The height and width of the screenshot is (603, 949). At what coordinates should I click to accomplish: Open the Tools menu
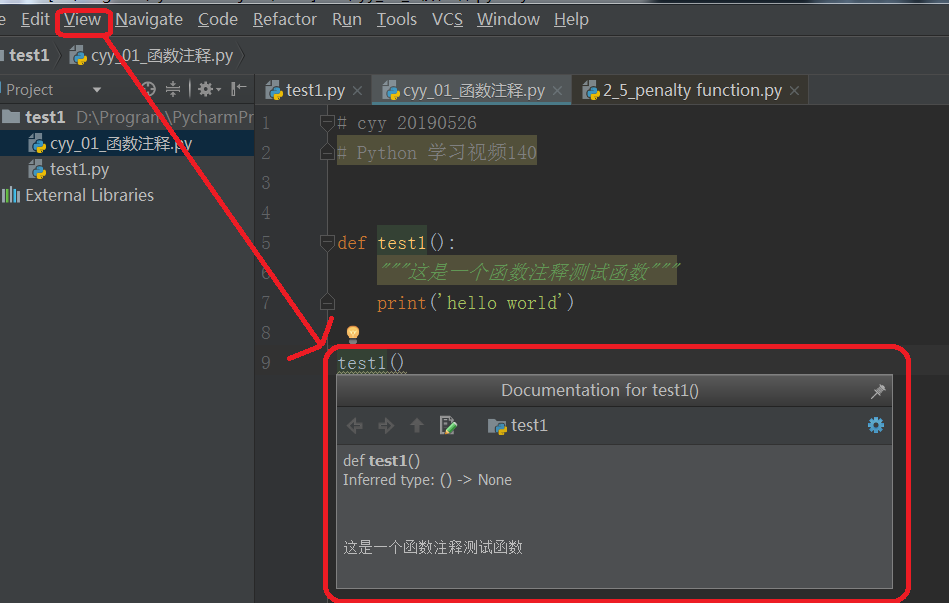click(x=396, y=19)
